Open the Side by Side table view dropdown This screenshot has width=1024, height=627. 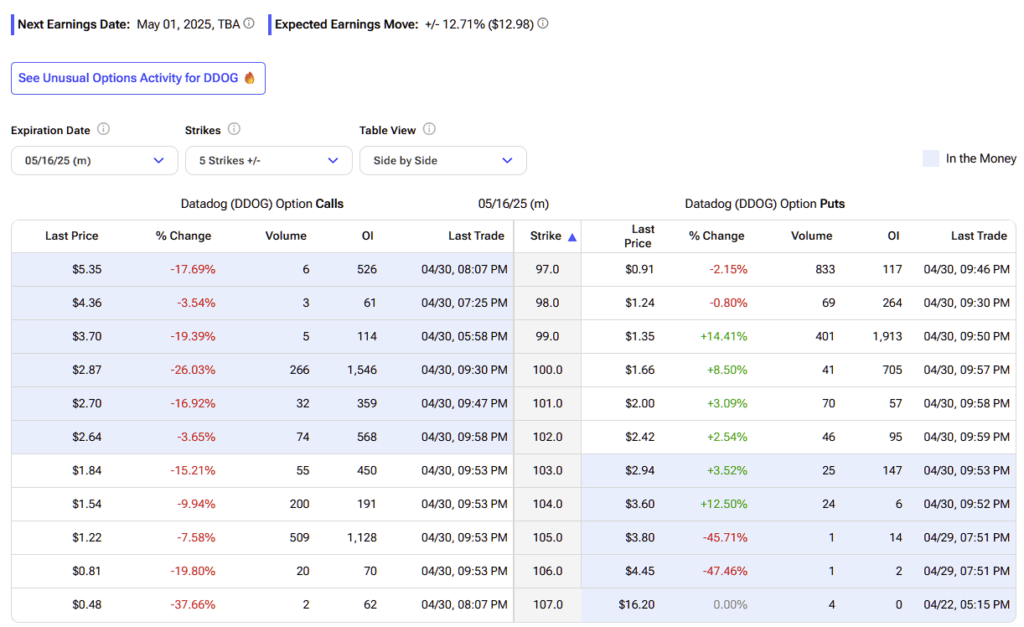[443, 161]
